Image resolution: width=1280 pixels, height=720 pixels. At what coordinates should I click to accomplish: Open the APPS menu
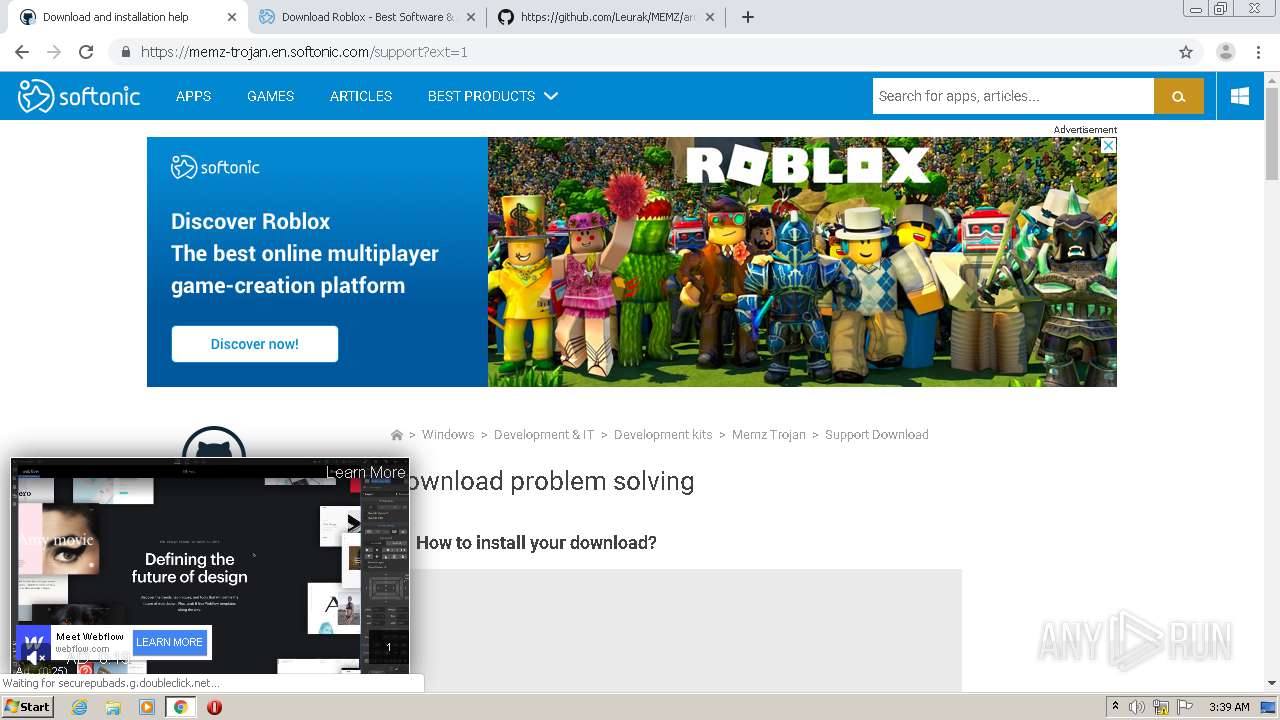coord(193,96)
